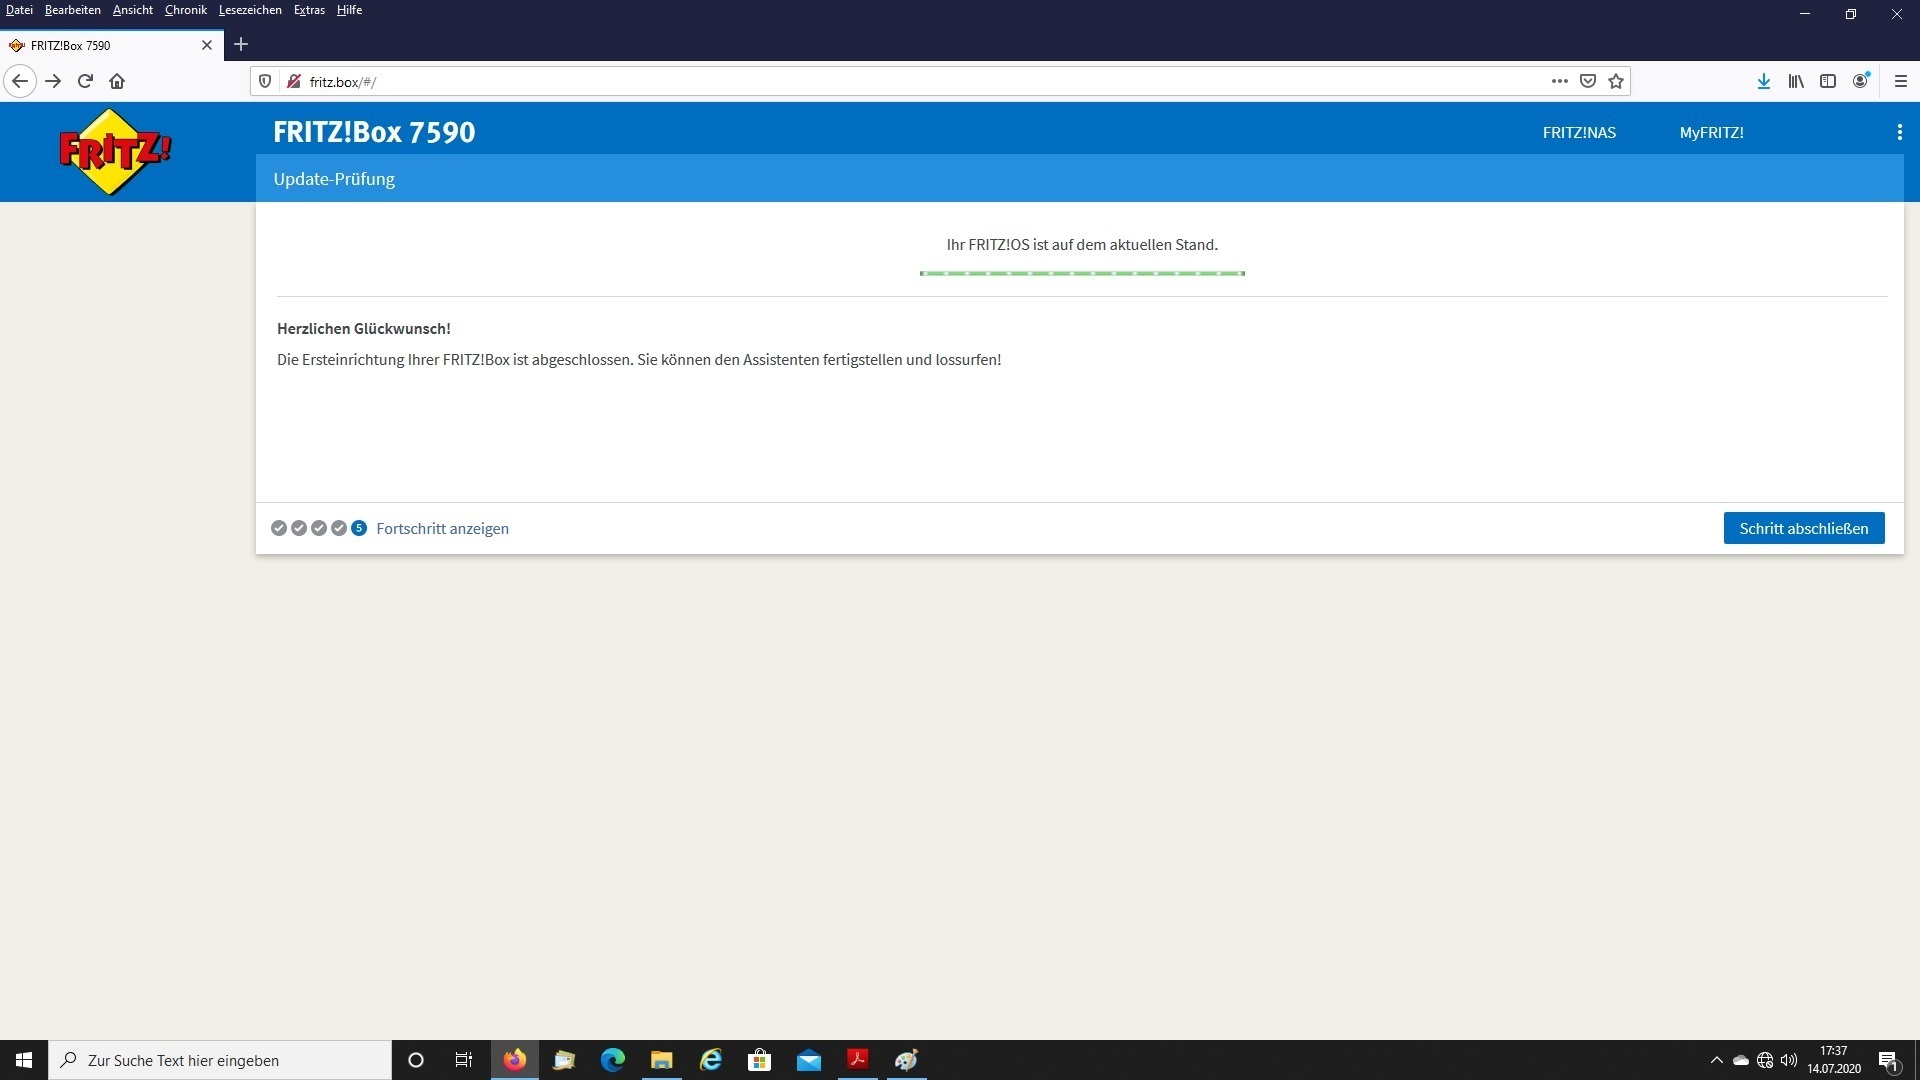Open Task View in taskbar
1920x1080 pixels.
(x=464, y=1060)
